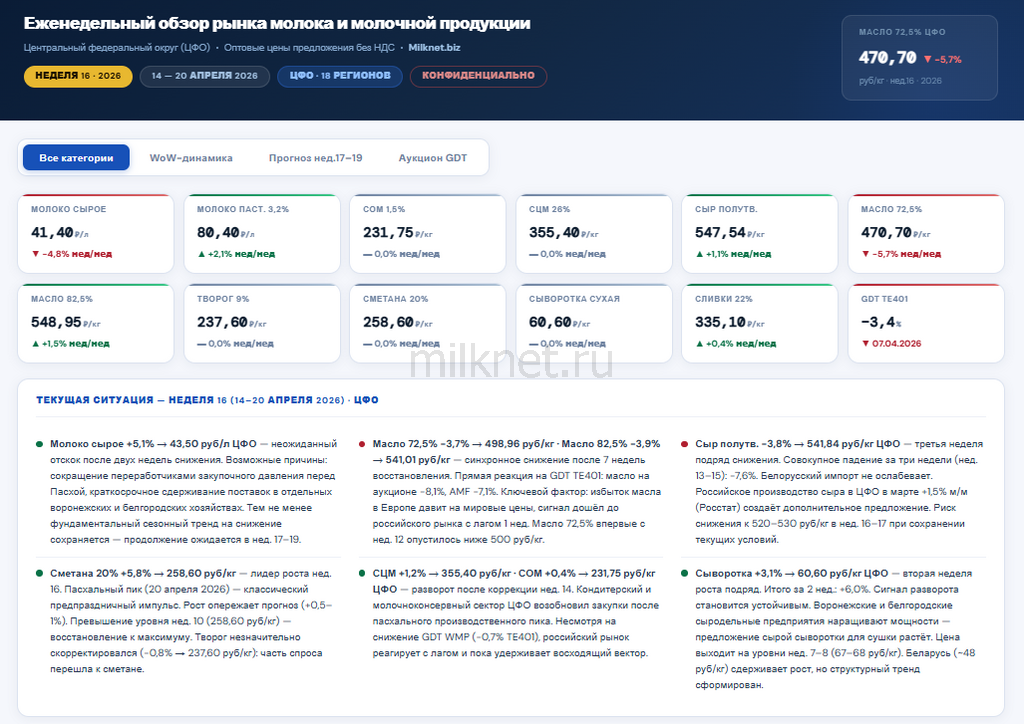
Task: Click the yellow НЕДЕЛЯ 16 · 2026 badge
Action: [x=78, y=76]
